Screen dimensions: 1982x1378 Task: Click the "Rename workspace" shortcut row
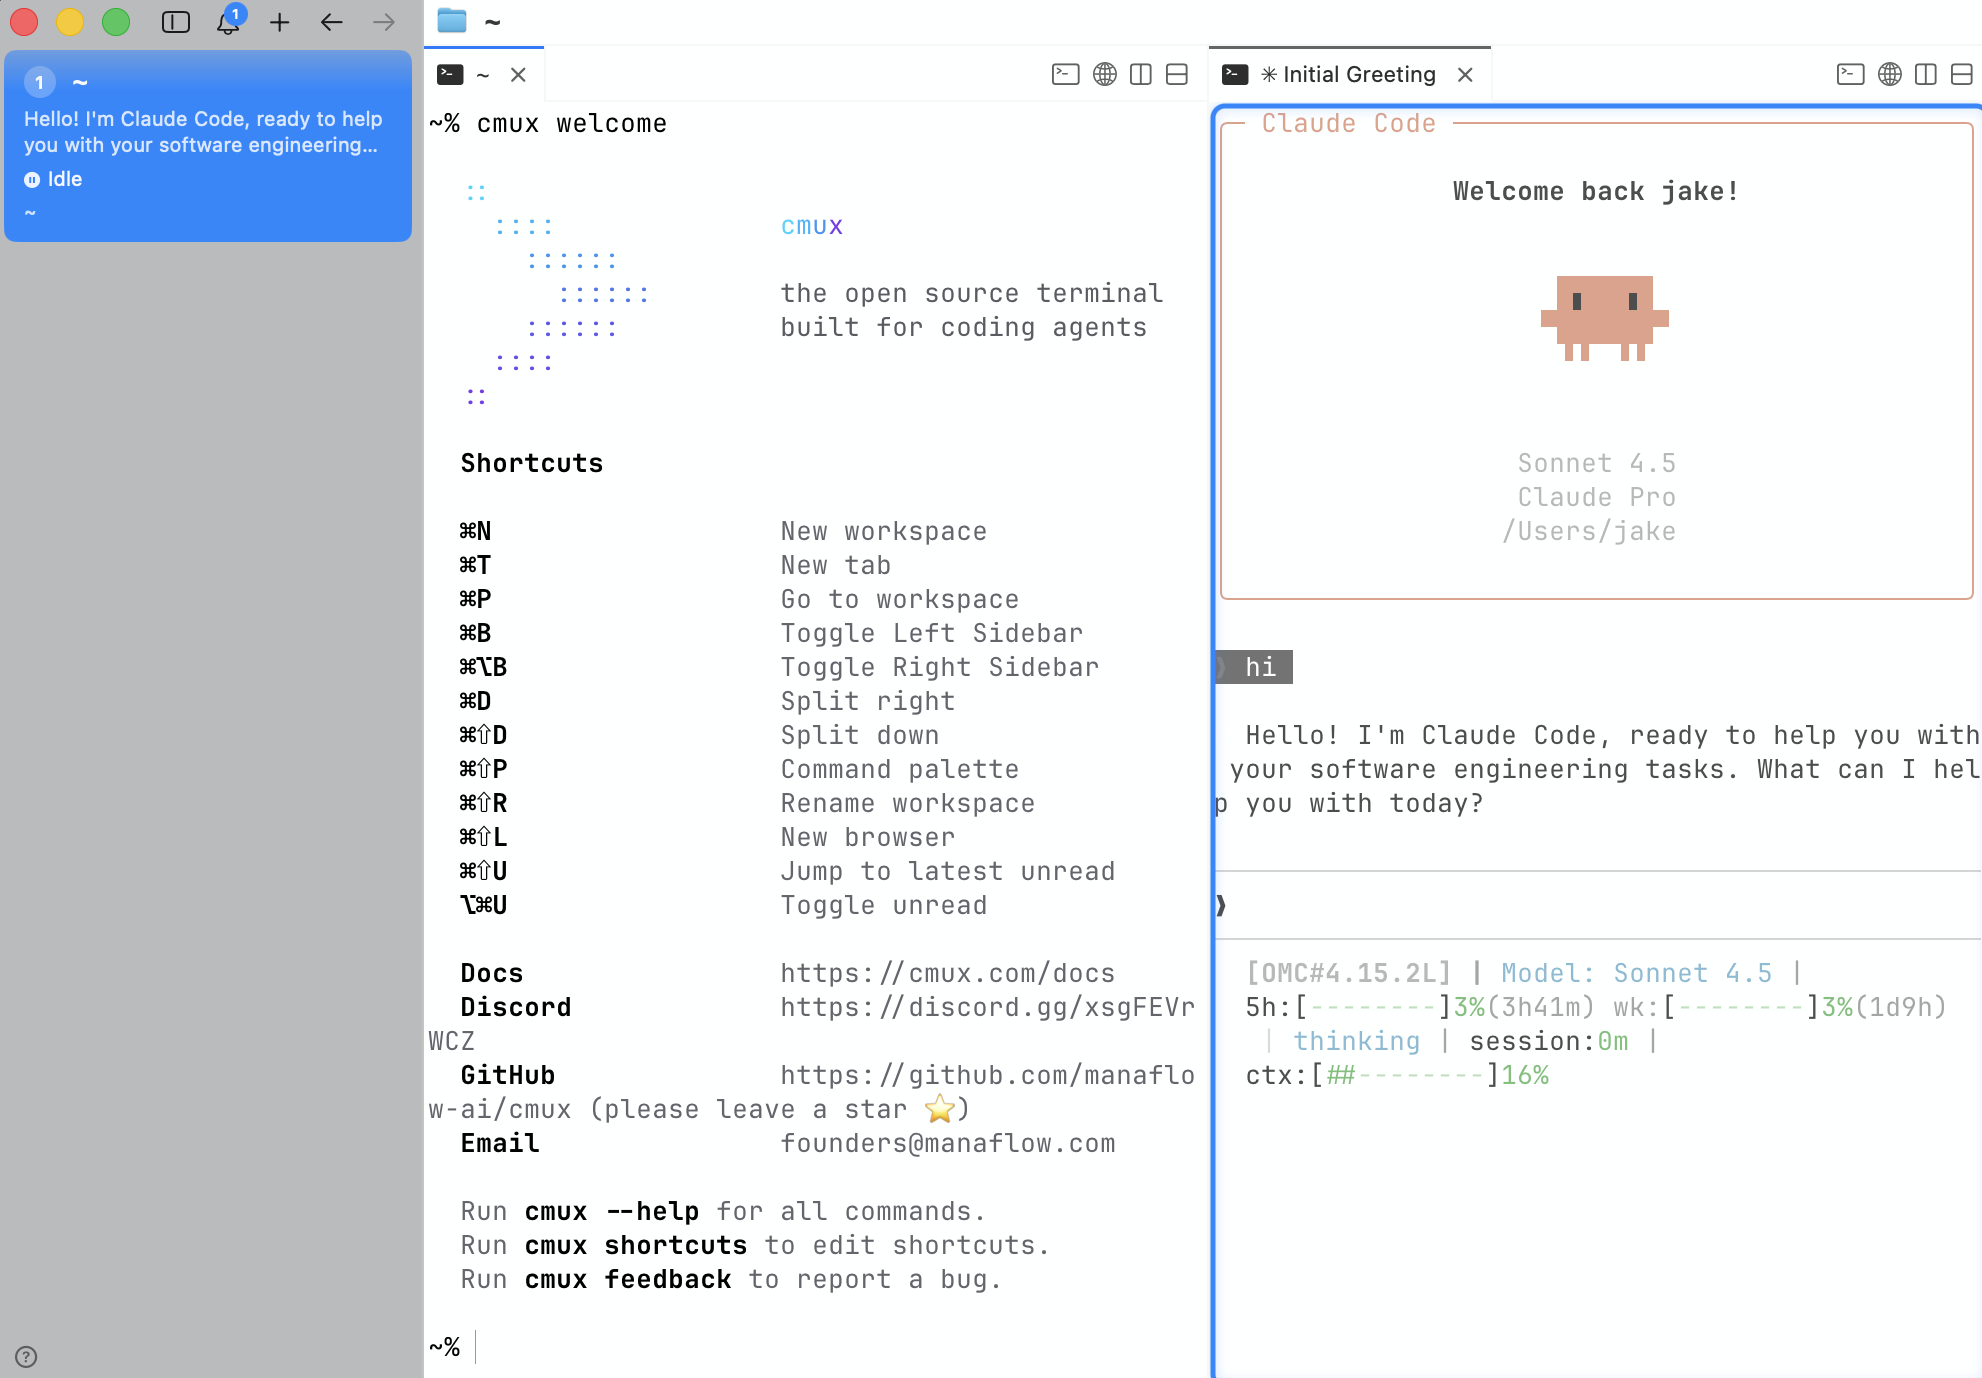point(746,803)
